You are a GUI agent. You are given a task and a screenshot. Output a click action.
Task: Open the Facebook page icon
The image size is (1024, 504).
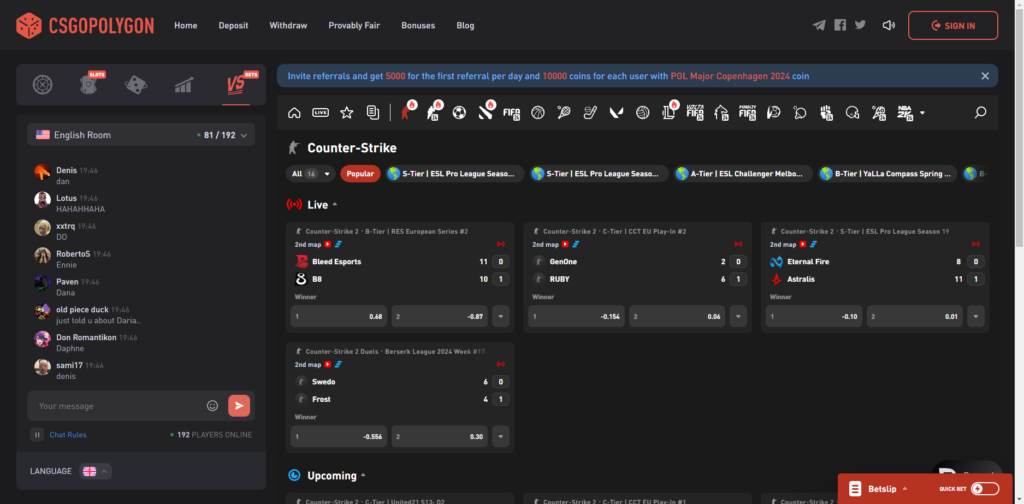pyautogui.click(x=840, y=25)
